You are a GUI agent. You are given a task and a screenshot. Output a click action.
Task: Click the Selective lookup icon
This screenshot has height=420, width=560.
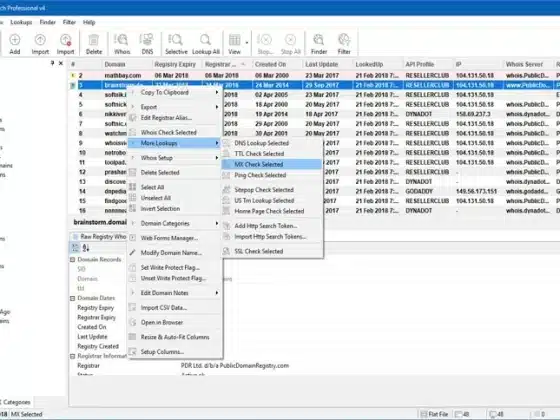point(176,44)
